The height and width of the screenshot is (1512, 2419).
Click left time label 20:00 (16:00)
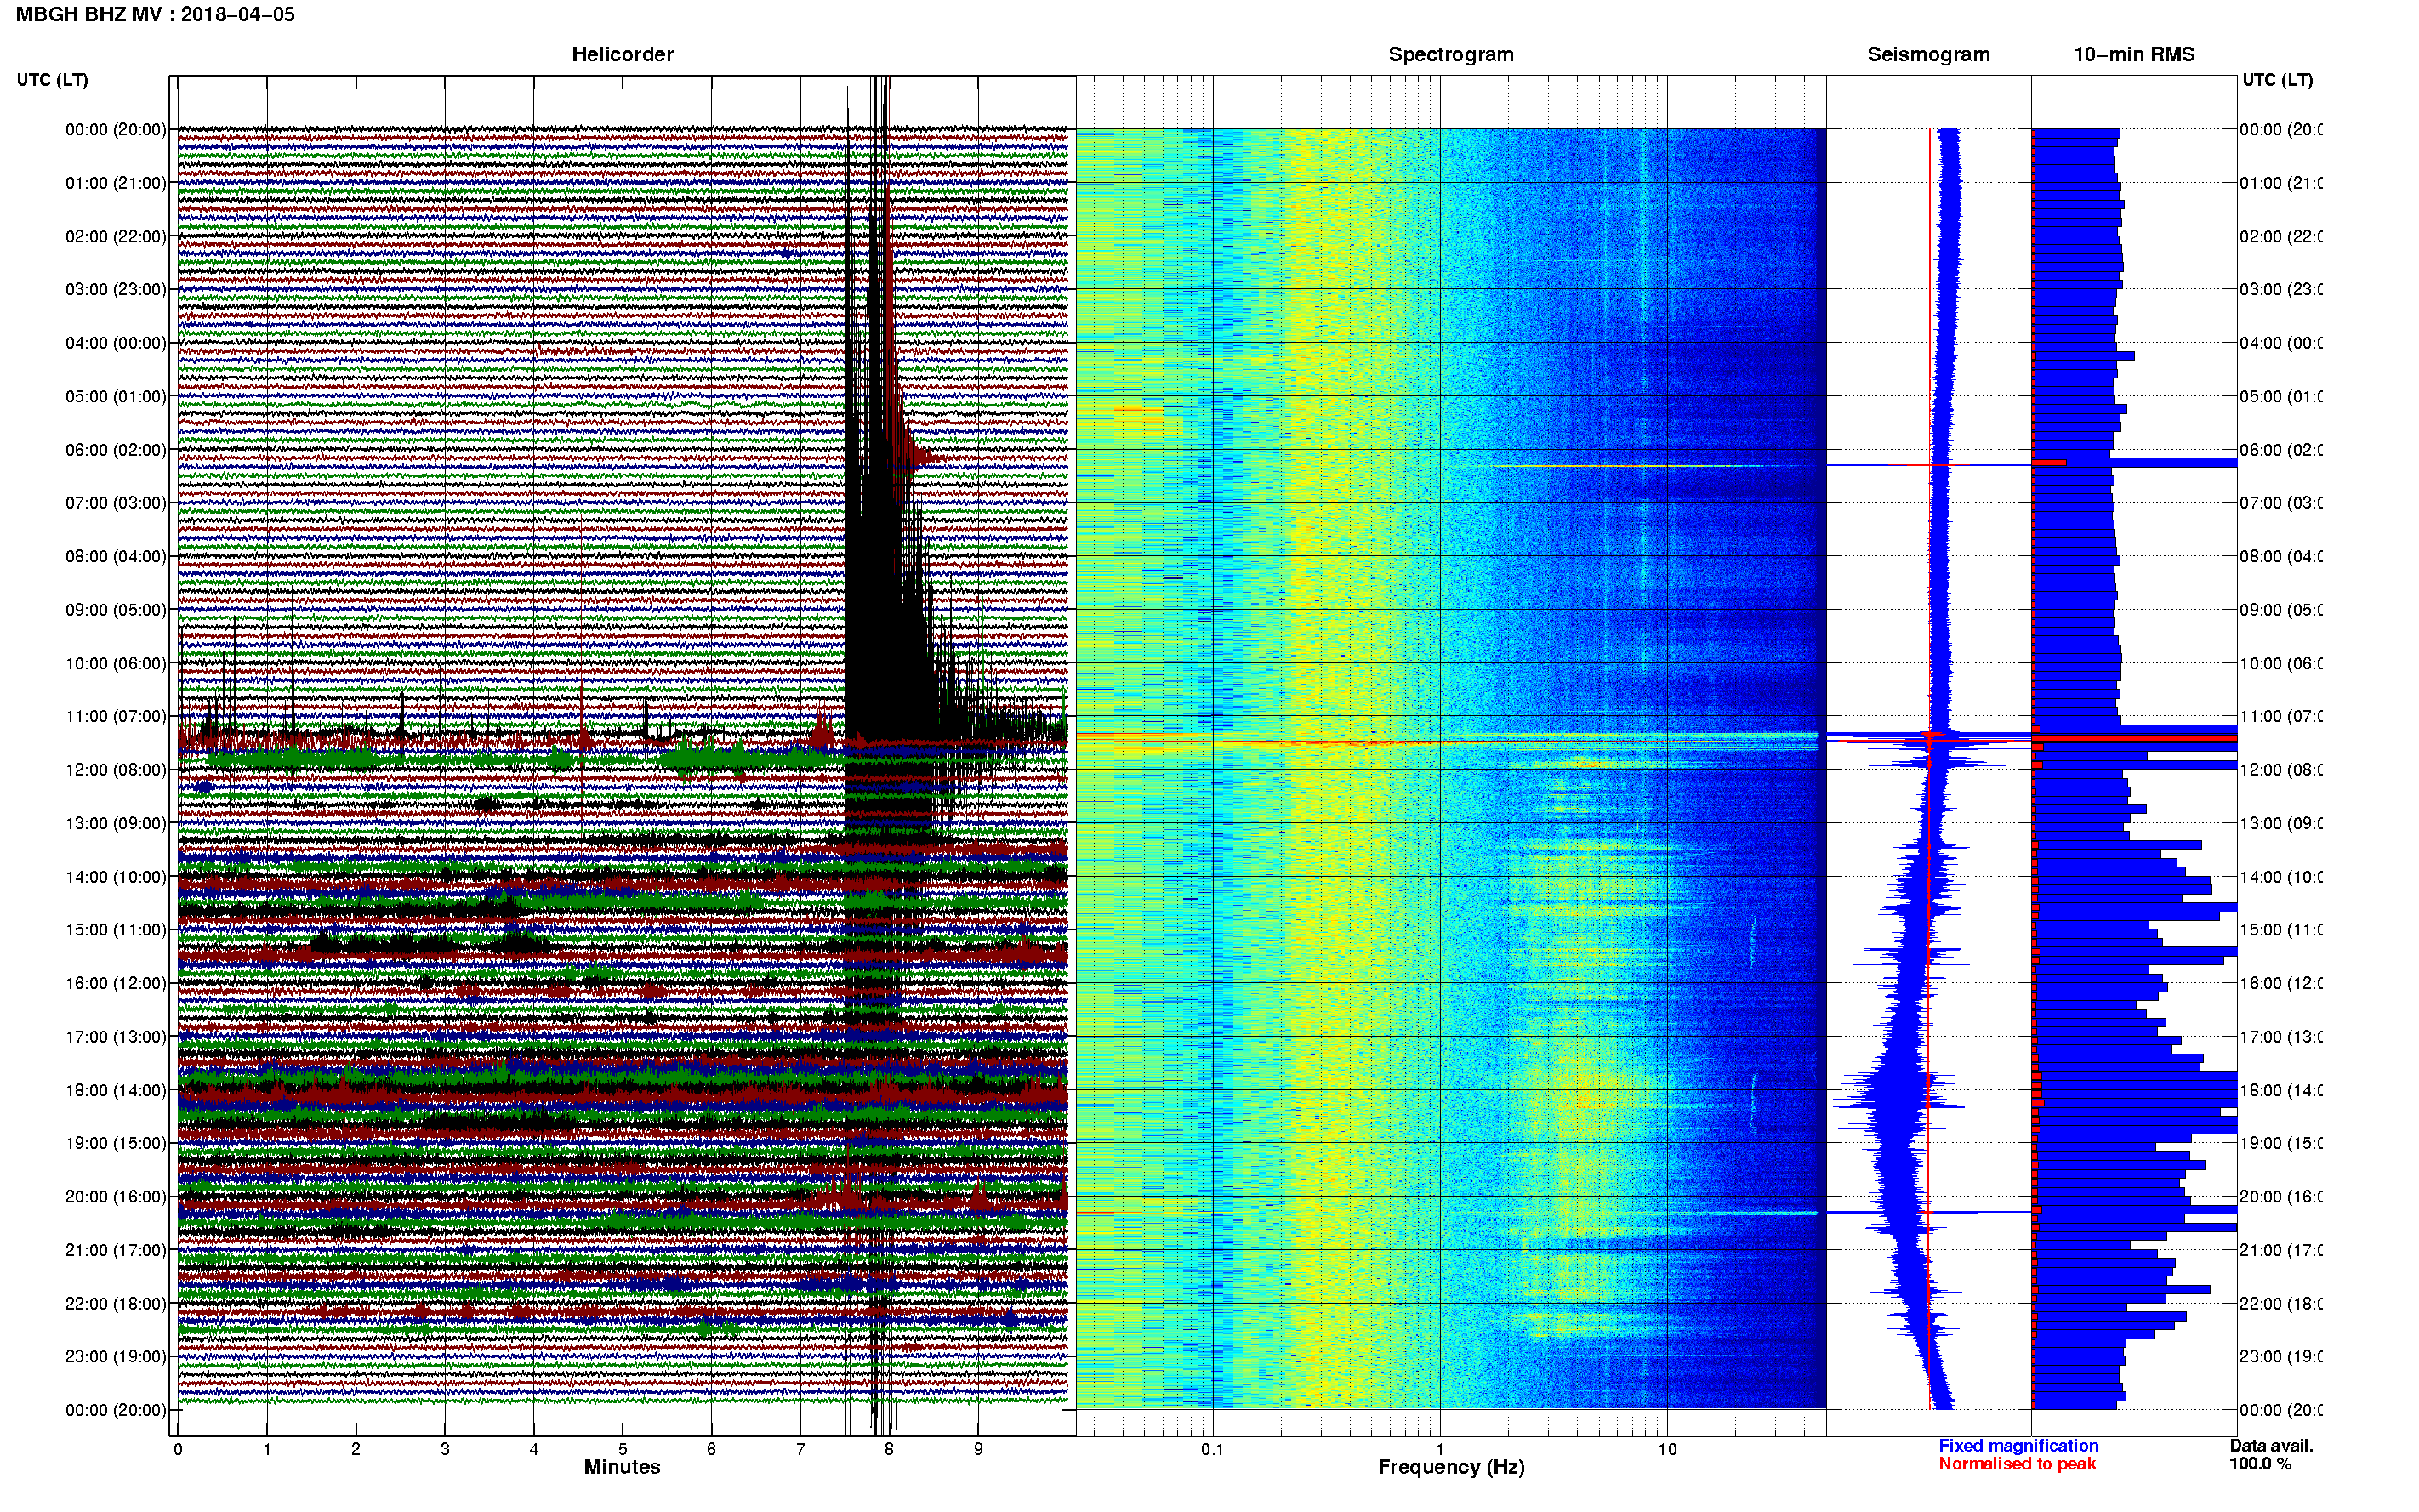tap(115, 1197)
